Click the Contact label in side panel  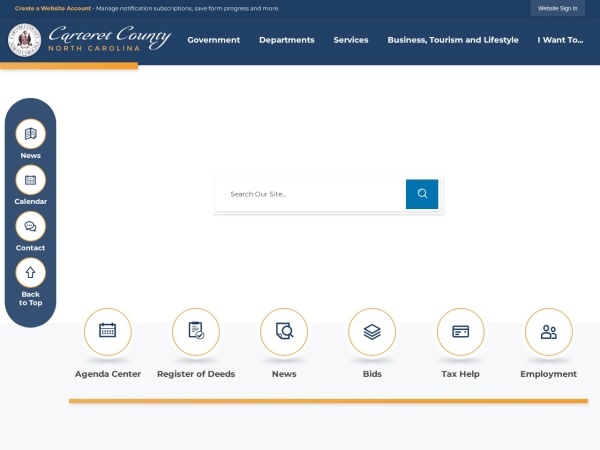(31, 248)
